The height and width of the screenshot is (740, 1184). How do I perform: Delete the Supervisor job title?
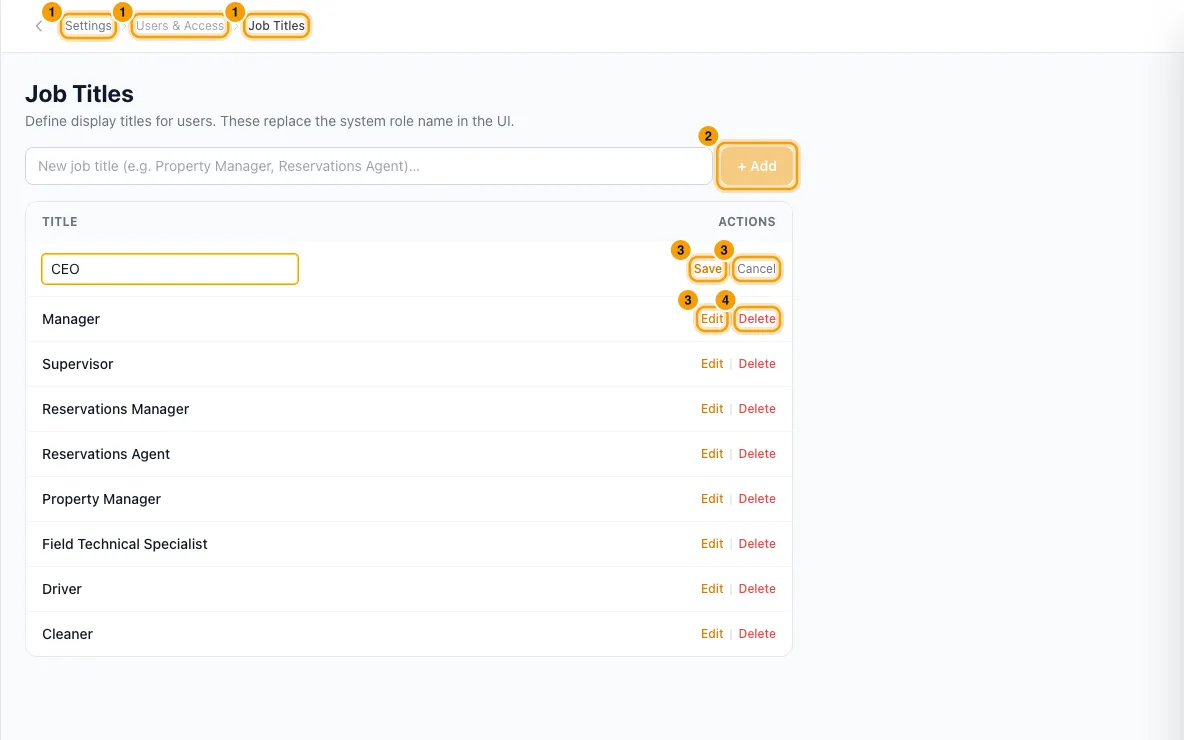(x=757, y=364)
